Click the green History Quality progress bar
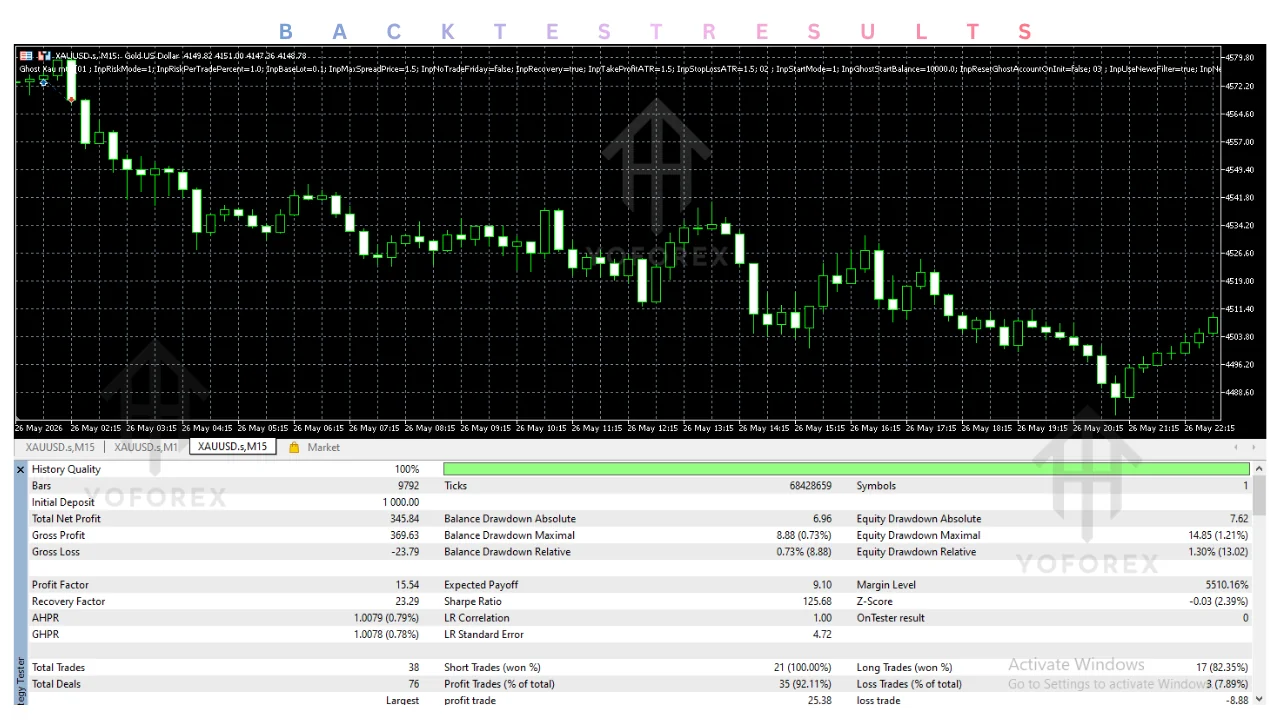1280x720 pixels. click(846, 469)
